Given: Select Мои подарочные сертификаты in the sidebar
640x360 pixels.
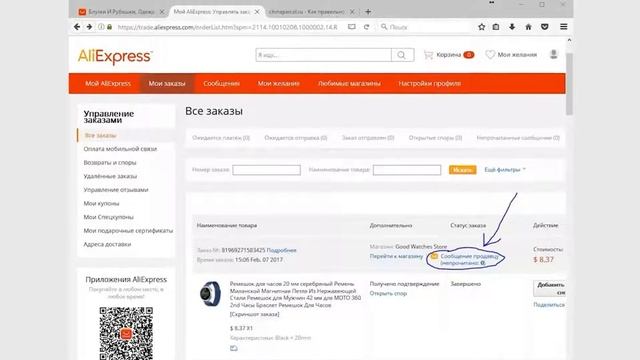Looking at the screenshot, I should click(x=128, y=231).
